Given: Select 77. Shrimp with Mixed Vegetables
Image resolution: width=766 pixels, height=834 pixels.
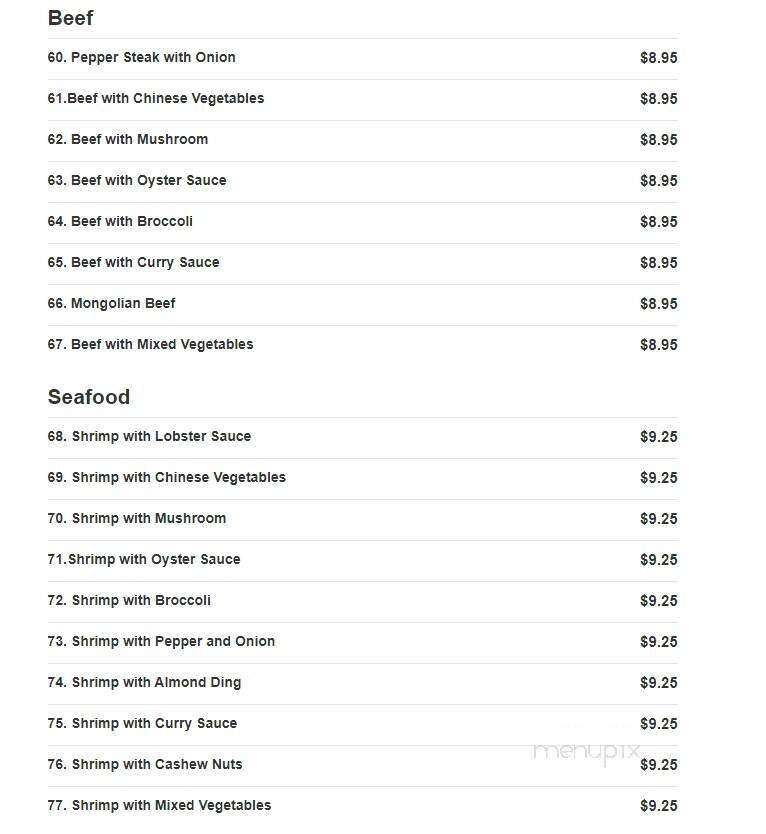Looking at the screenshot, I should point(363,806).
